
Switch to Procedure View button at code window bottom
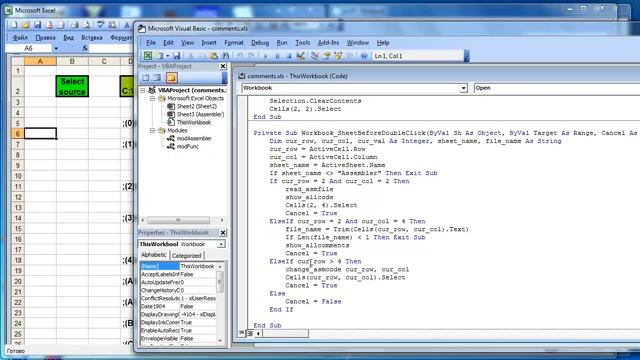[242, 333]
